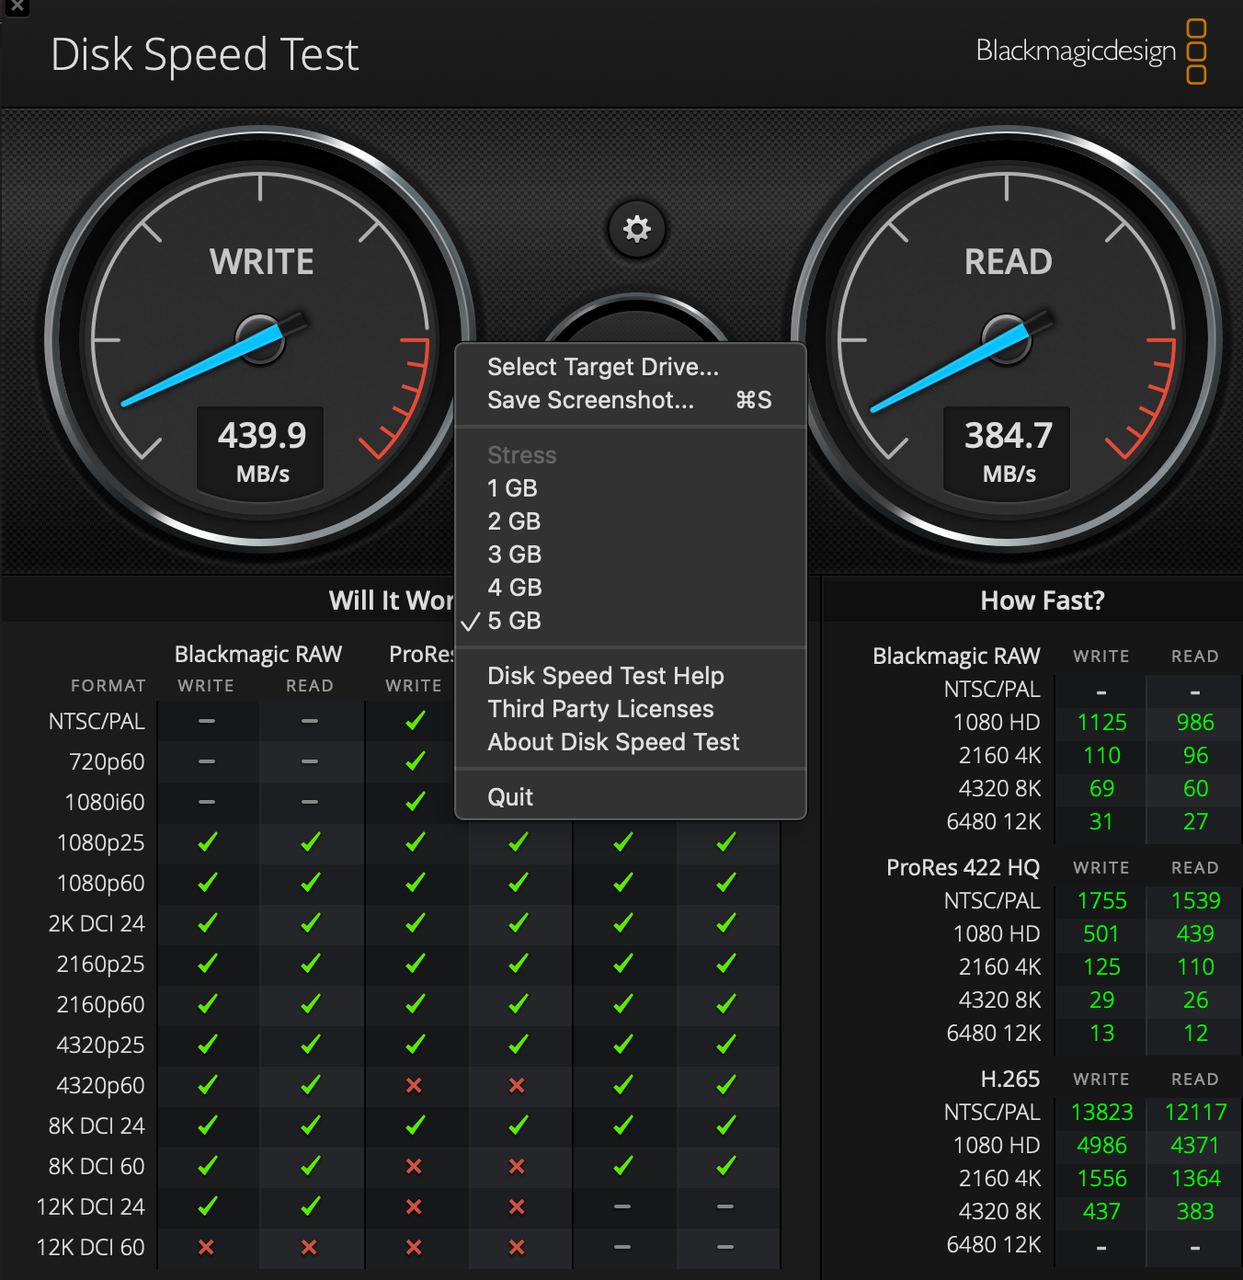Click the How Fast? panel heading

1042,600
